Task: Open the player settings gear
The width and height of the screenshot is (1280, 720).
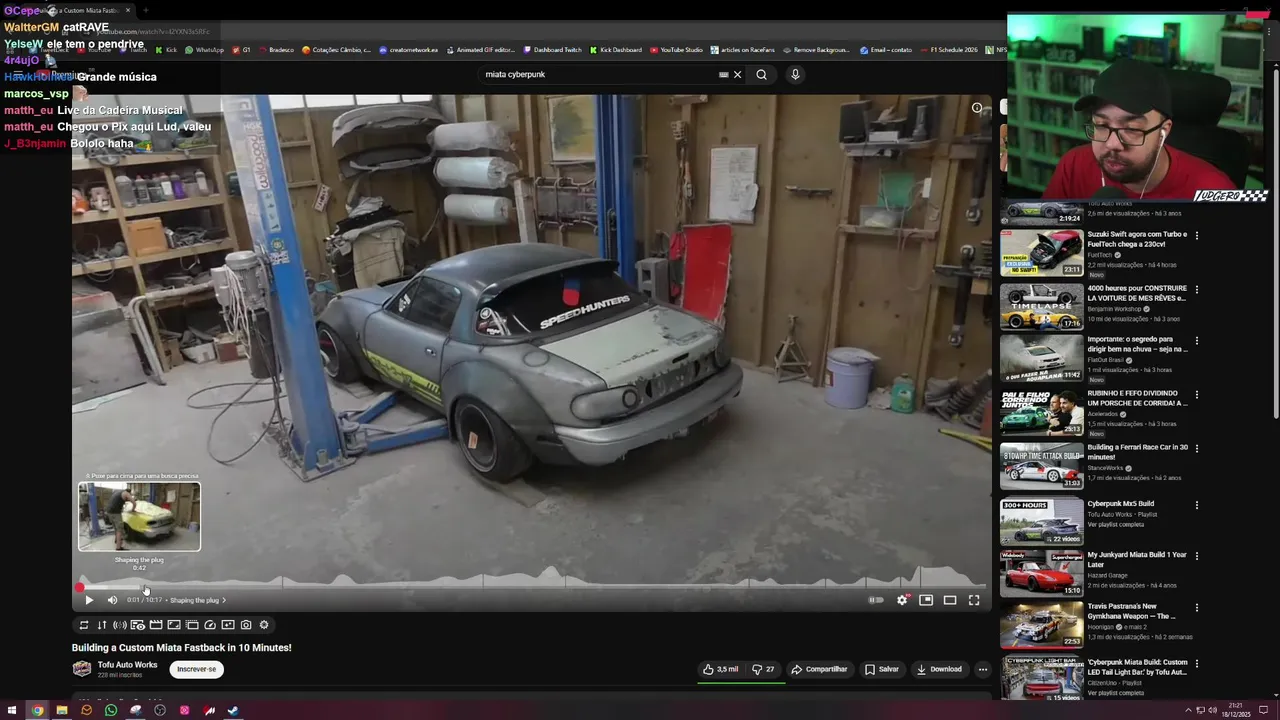Action: pos(902,600)
